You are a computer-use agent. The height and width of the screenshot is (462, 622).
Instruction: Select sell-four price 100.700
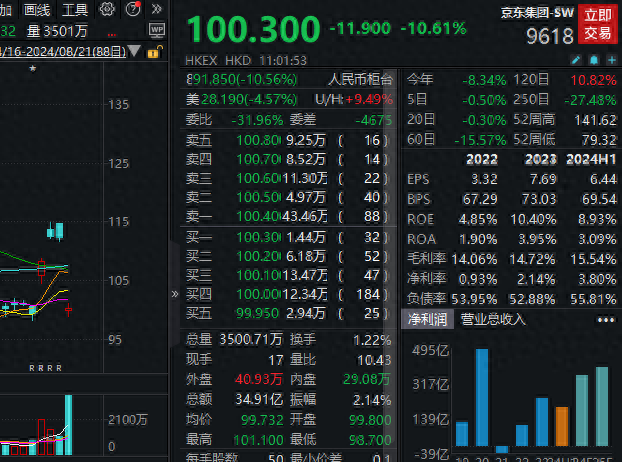pos(258,159)
